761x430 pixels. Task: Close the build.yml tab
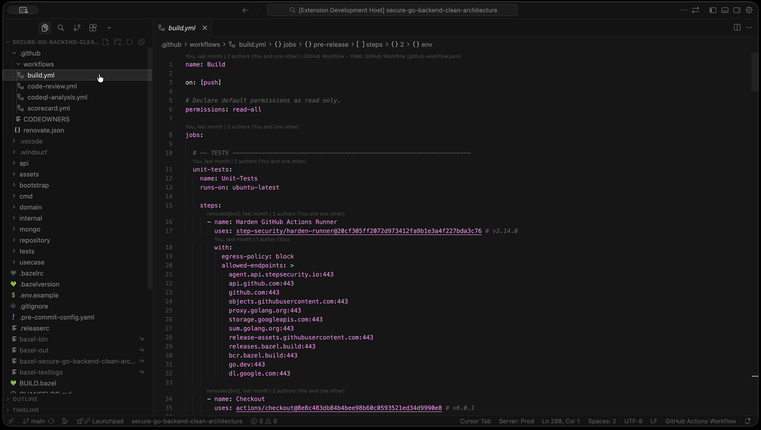pyautogui.click(x=205, y=28)
